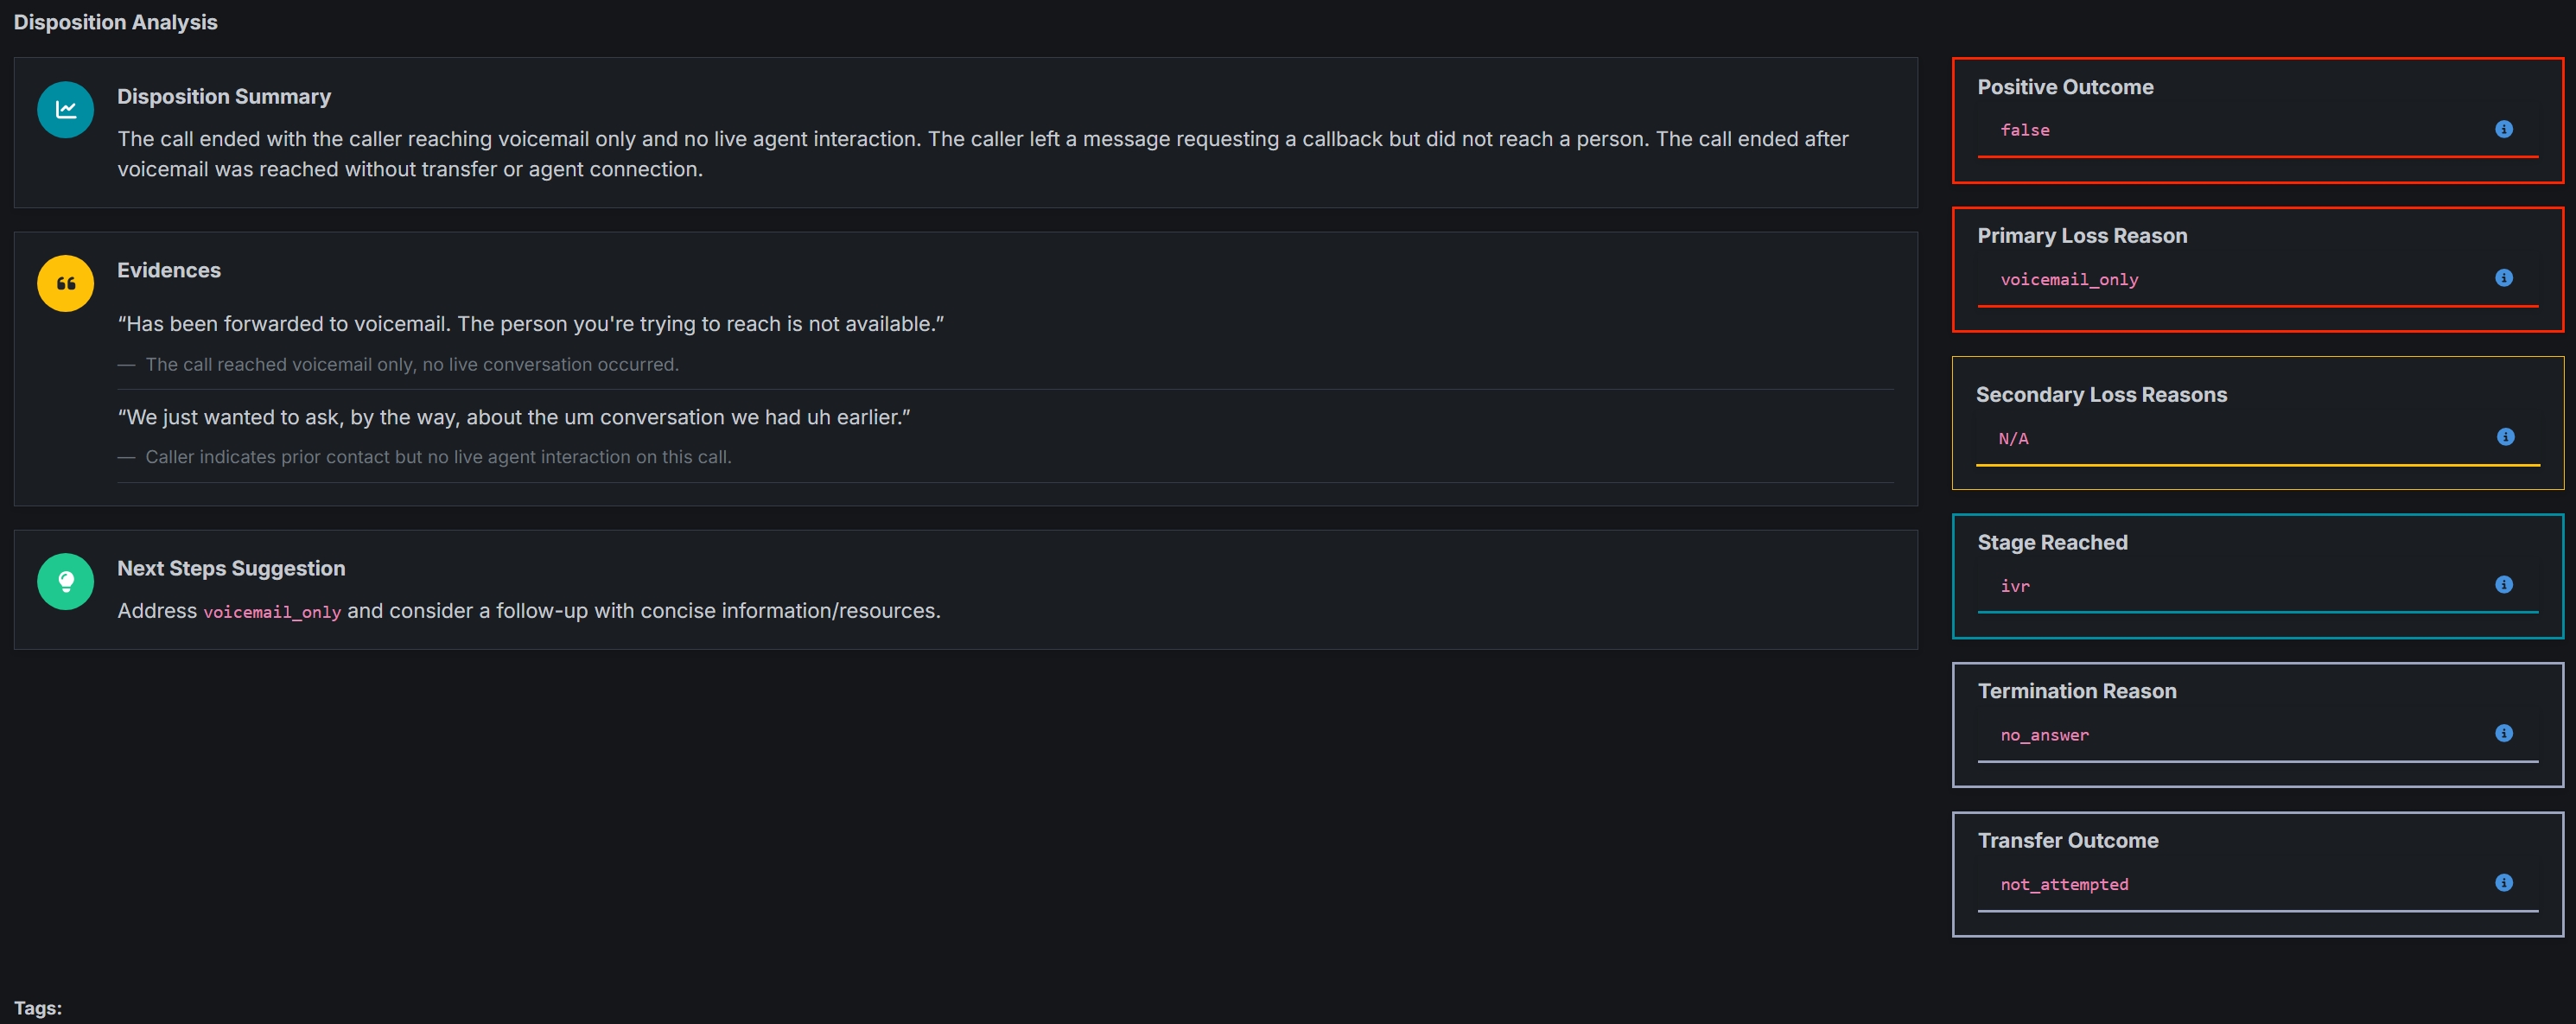
Task: Click voicemail_only value under Primary Loss Reason
Action: (2069, 280)
